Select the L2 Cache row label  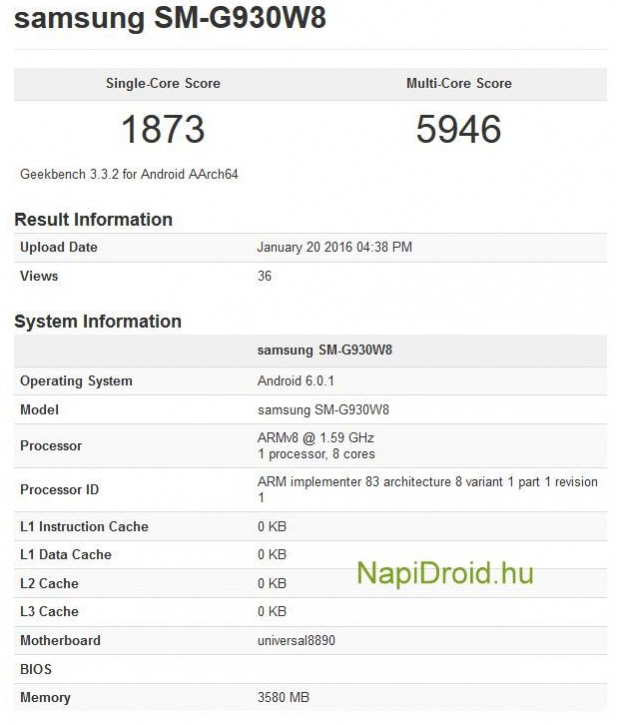click(49, 583)
